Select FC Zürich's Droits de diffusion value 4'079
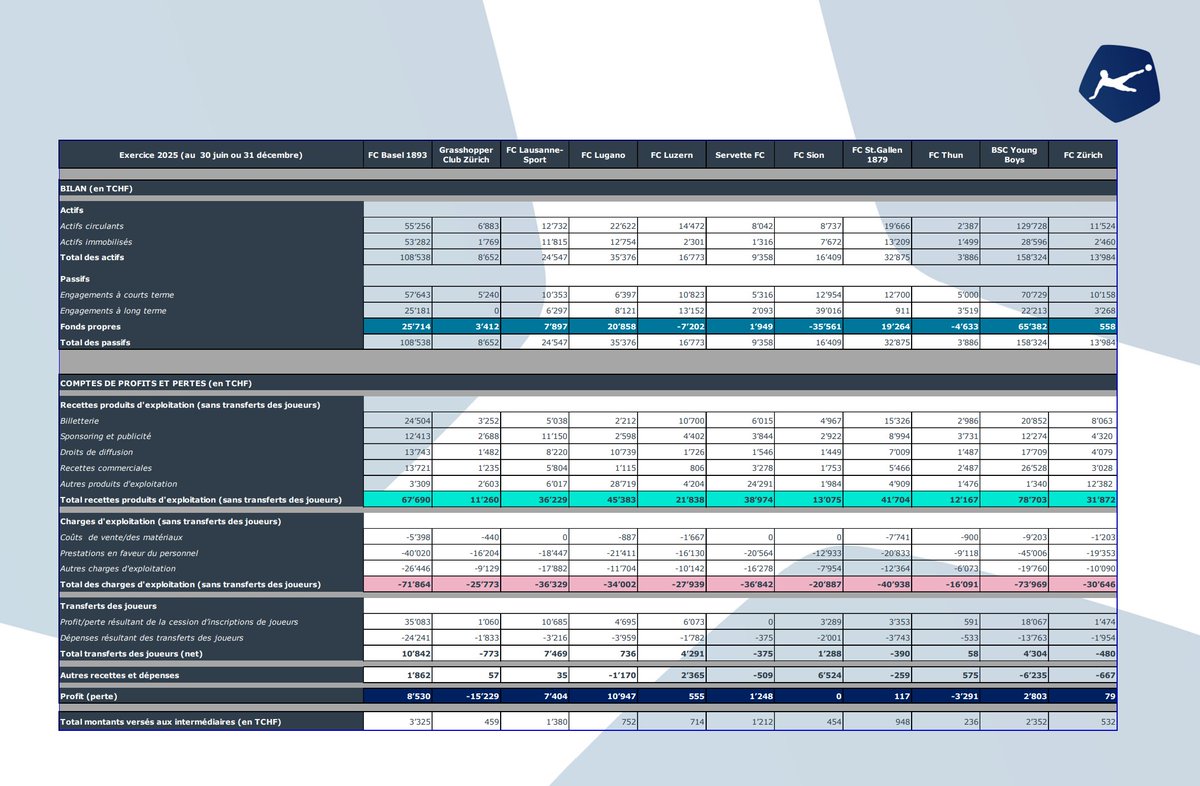Image resolution: width=1200 pixels, height=786 pixels. point(1083,452)
